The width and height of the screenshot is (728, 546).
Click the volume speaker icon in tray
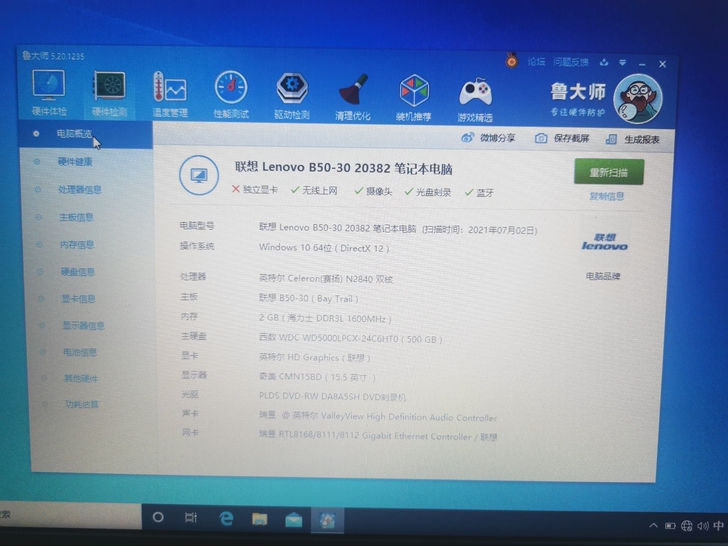pyautogui.click(x=703, y=526)
